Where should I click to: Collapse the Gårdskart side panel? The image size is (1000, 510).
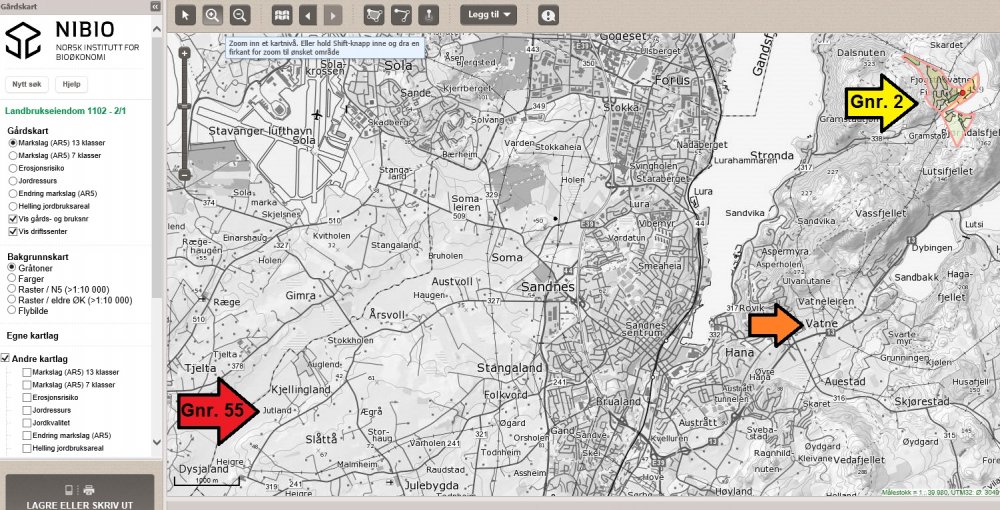[x=156, y=6]
